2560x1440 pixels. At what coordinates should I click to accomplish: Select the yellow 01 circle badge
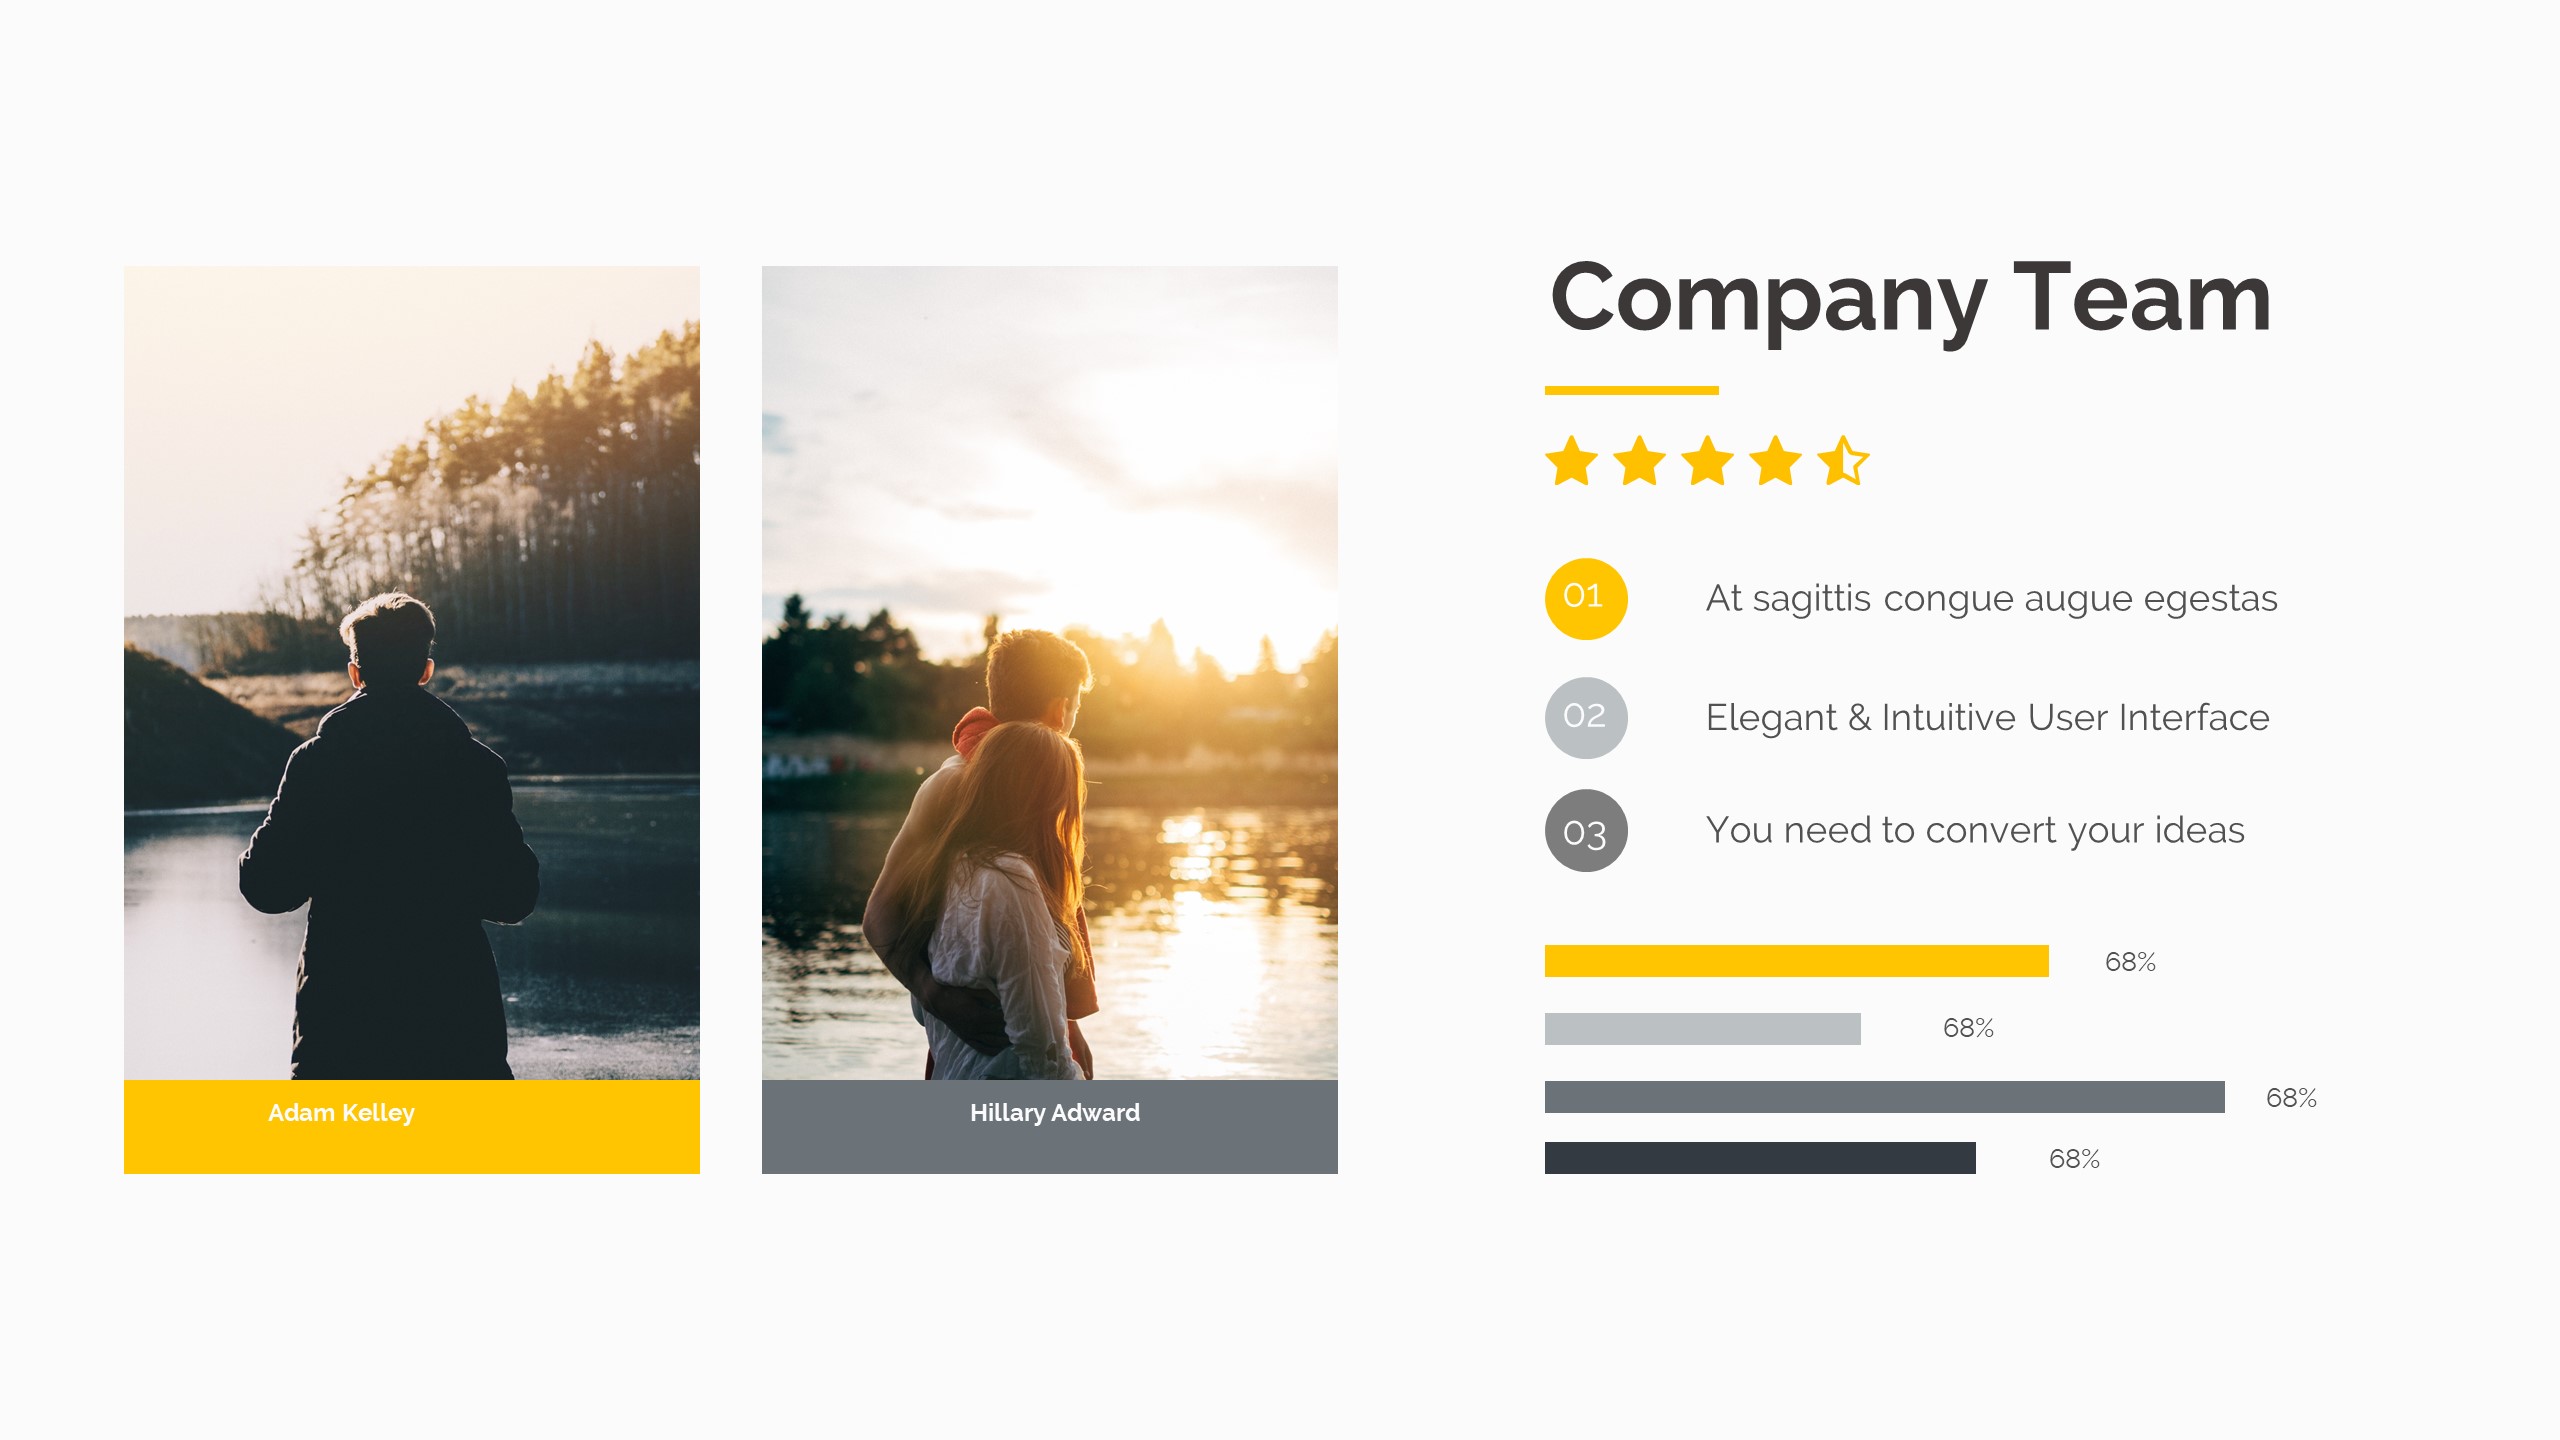click(1586, 598)
